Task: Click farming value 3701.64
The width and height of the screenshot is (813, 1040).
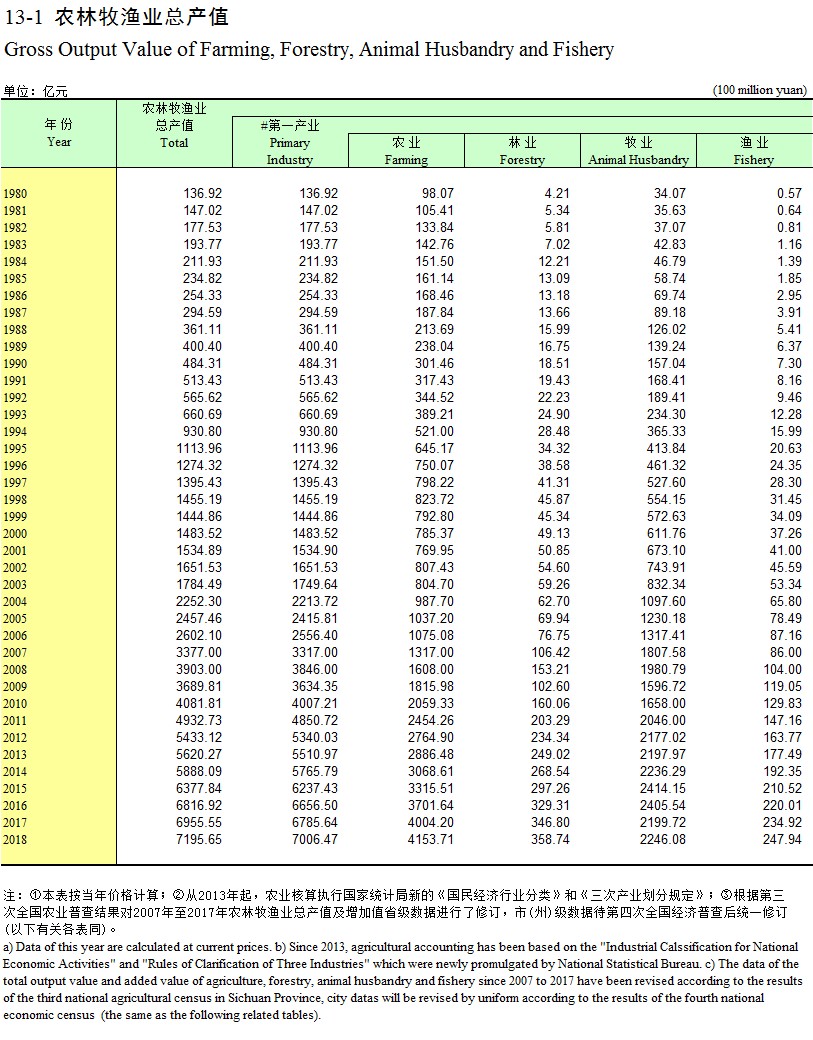Action: click(x=431, y=805)
